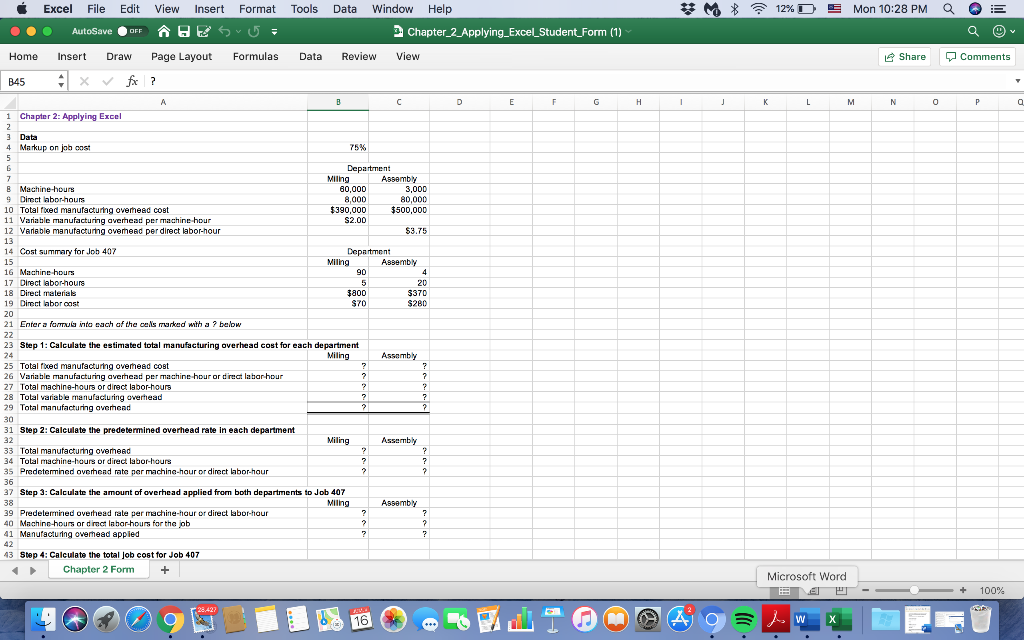The height and width of the screenshot is (640, 1024).
Task: Open Trash in the dock
Action: click(982, 619)
